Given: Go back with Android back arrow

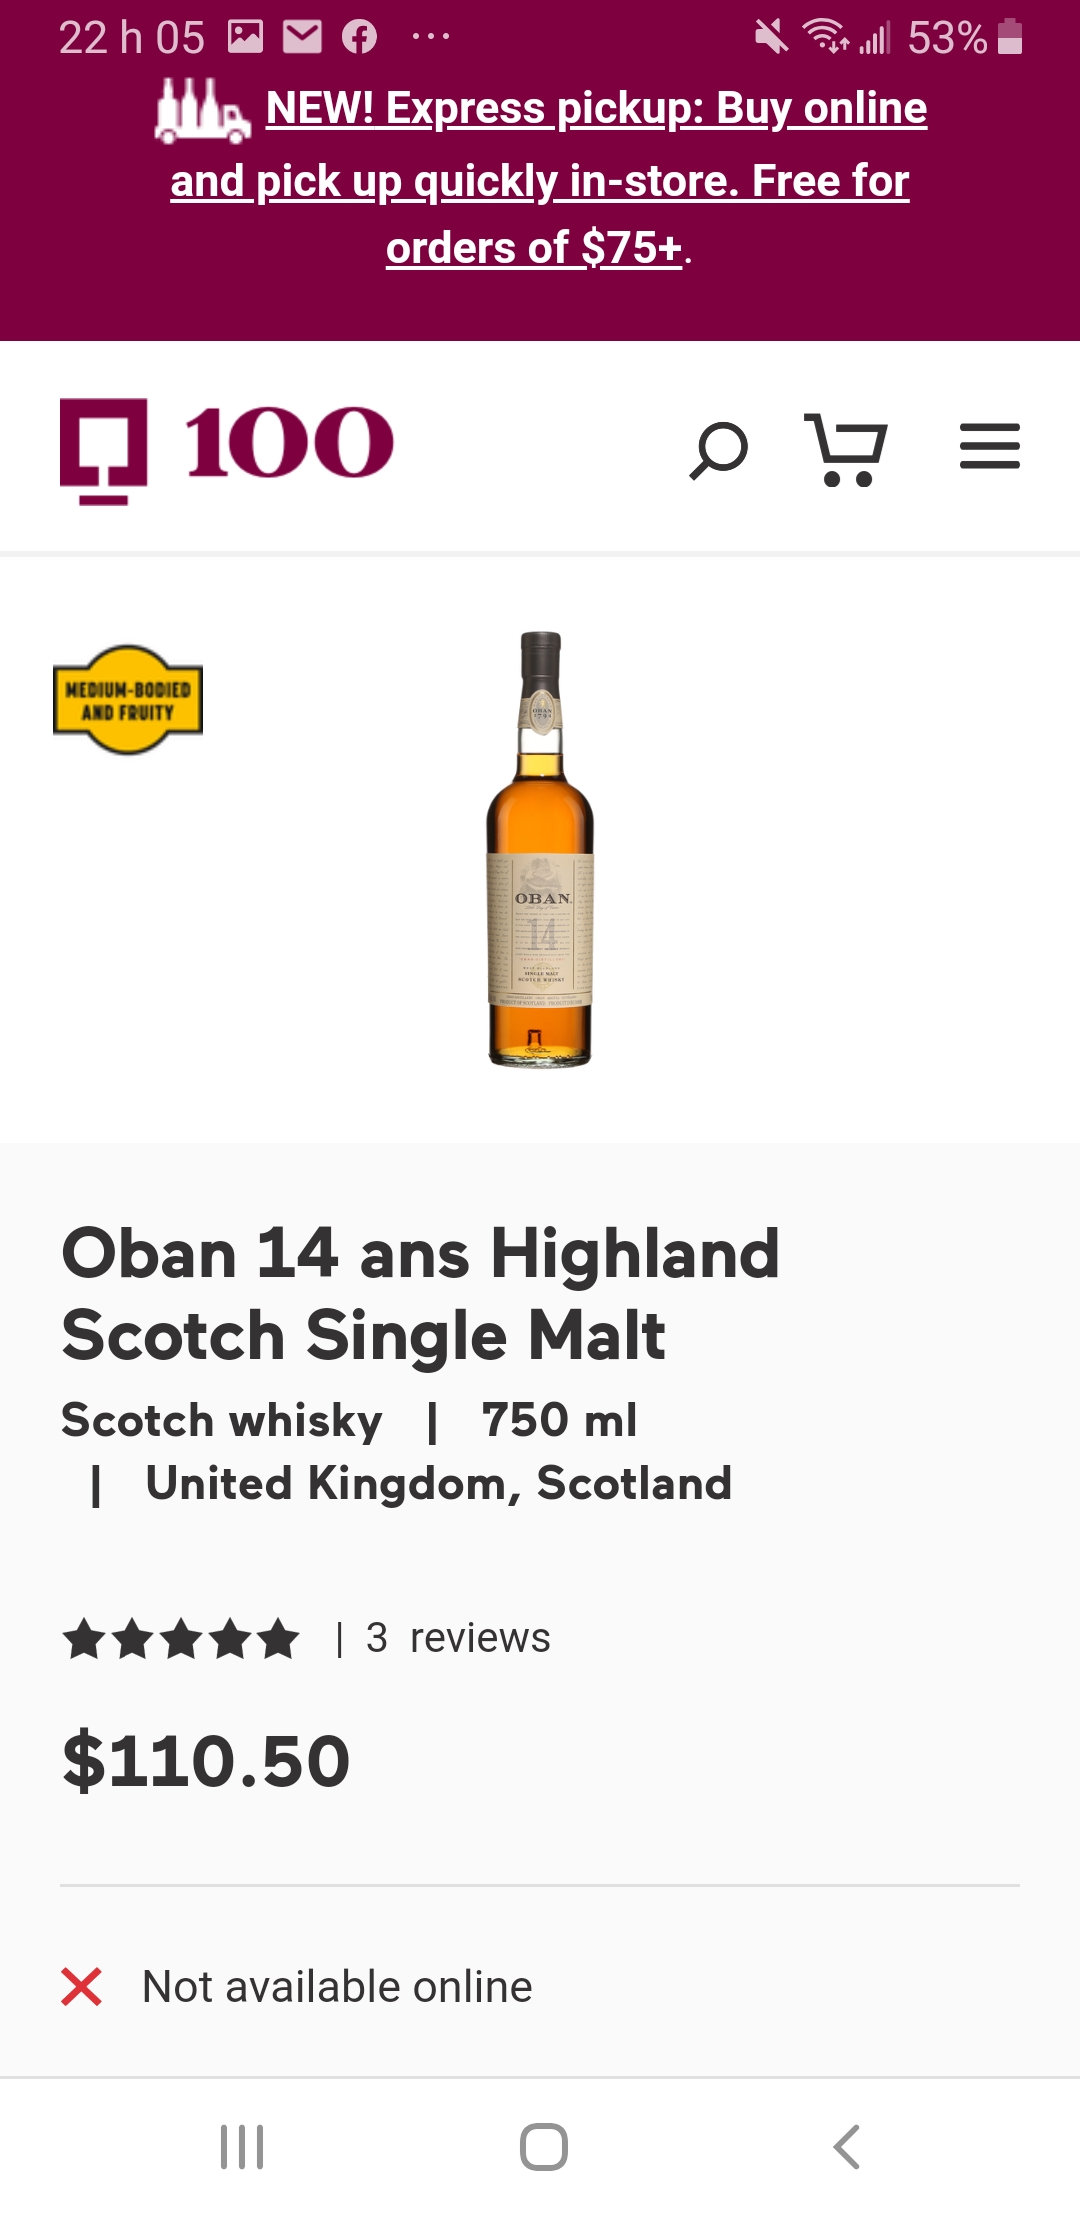Looking at the screenshot, I should click(846, 2147).
